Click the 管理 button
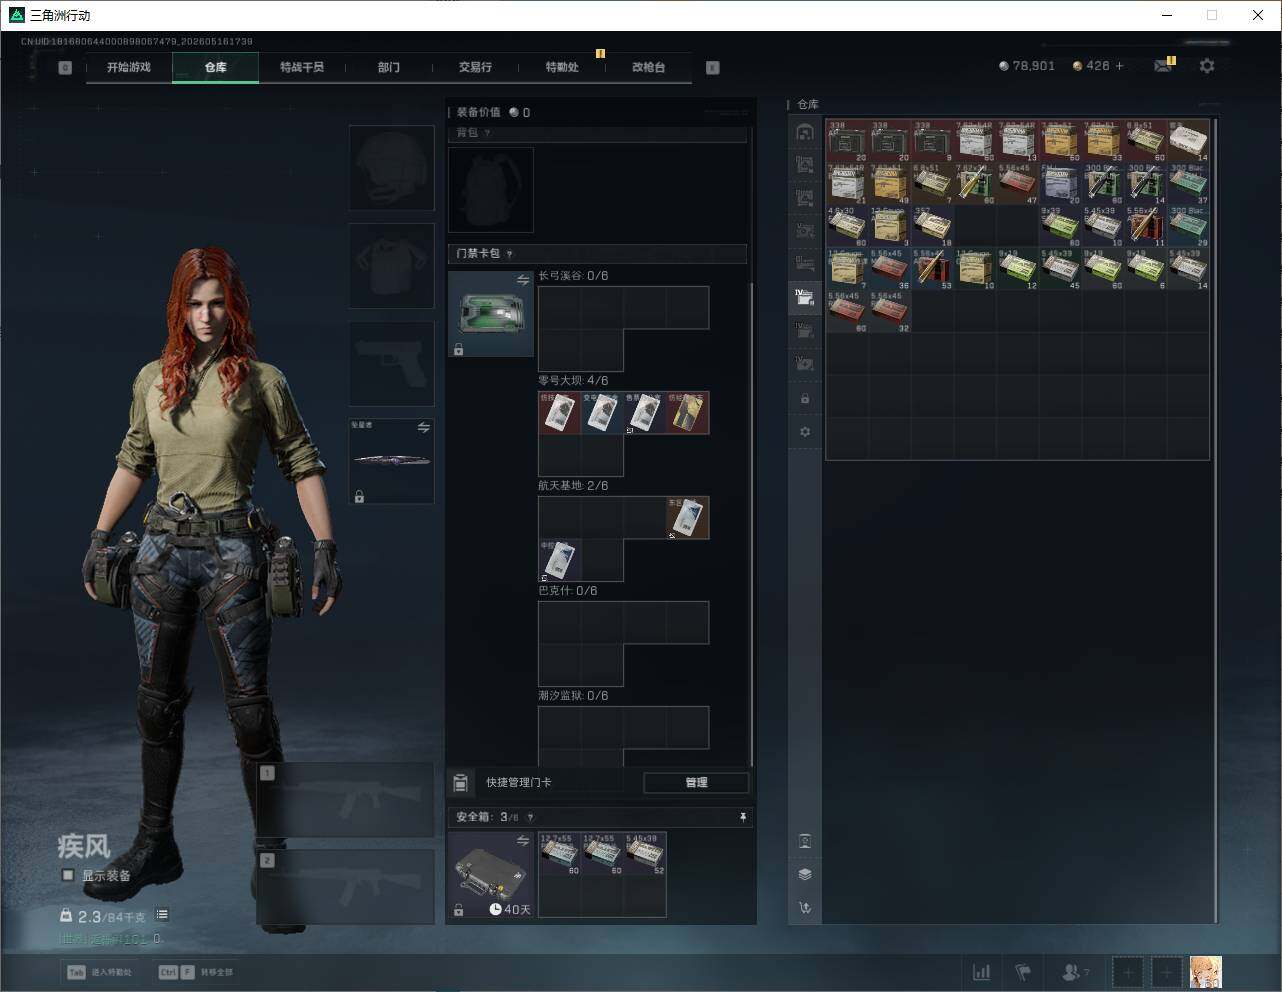 pos(696,782)
